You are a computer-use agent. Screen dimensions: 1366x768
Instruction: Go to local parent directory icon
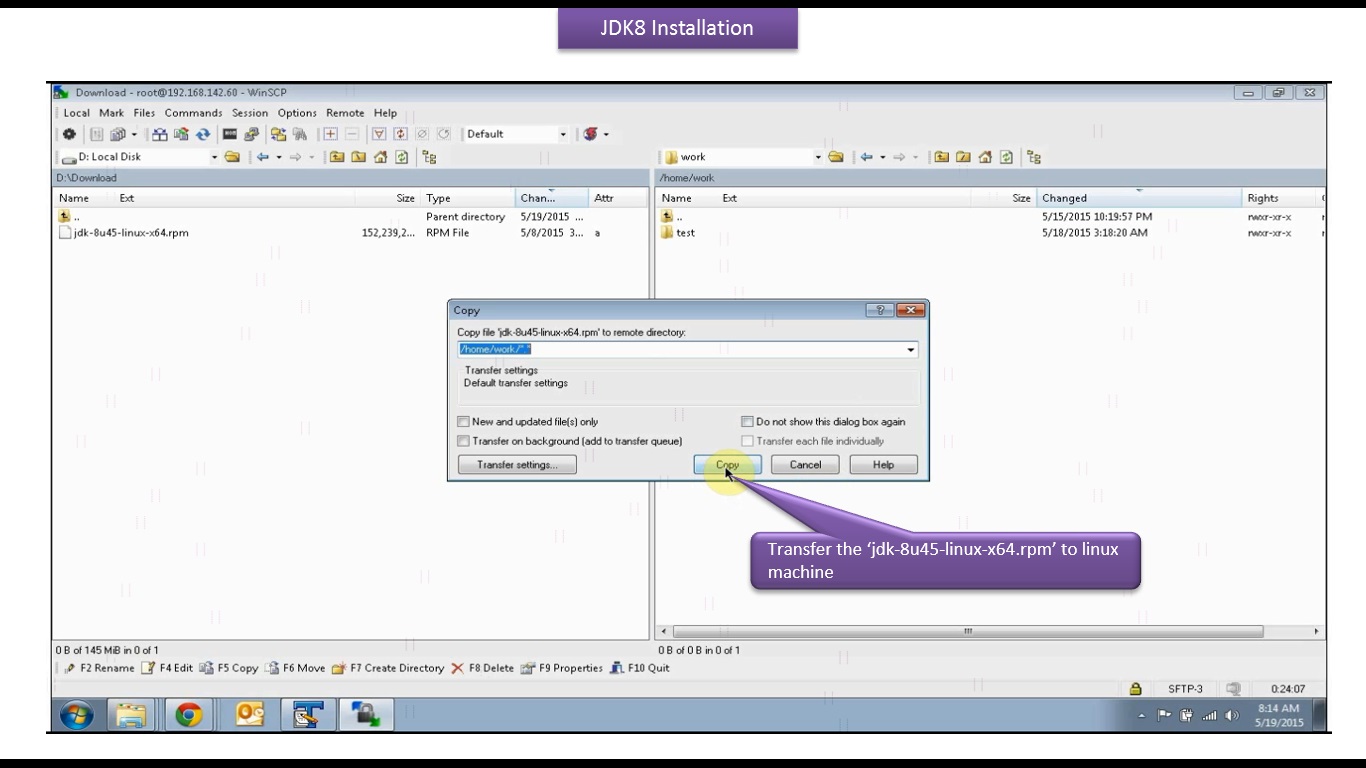tap(336, 157)
